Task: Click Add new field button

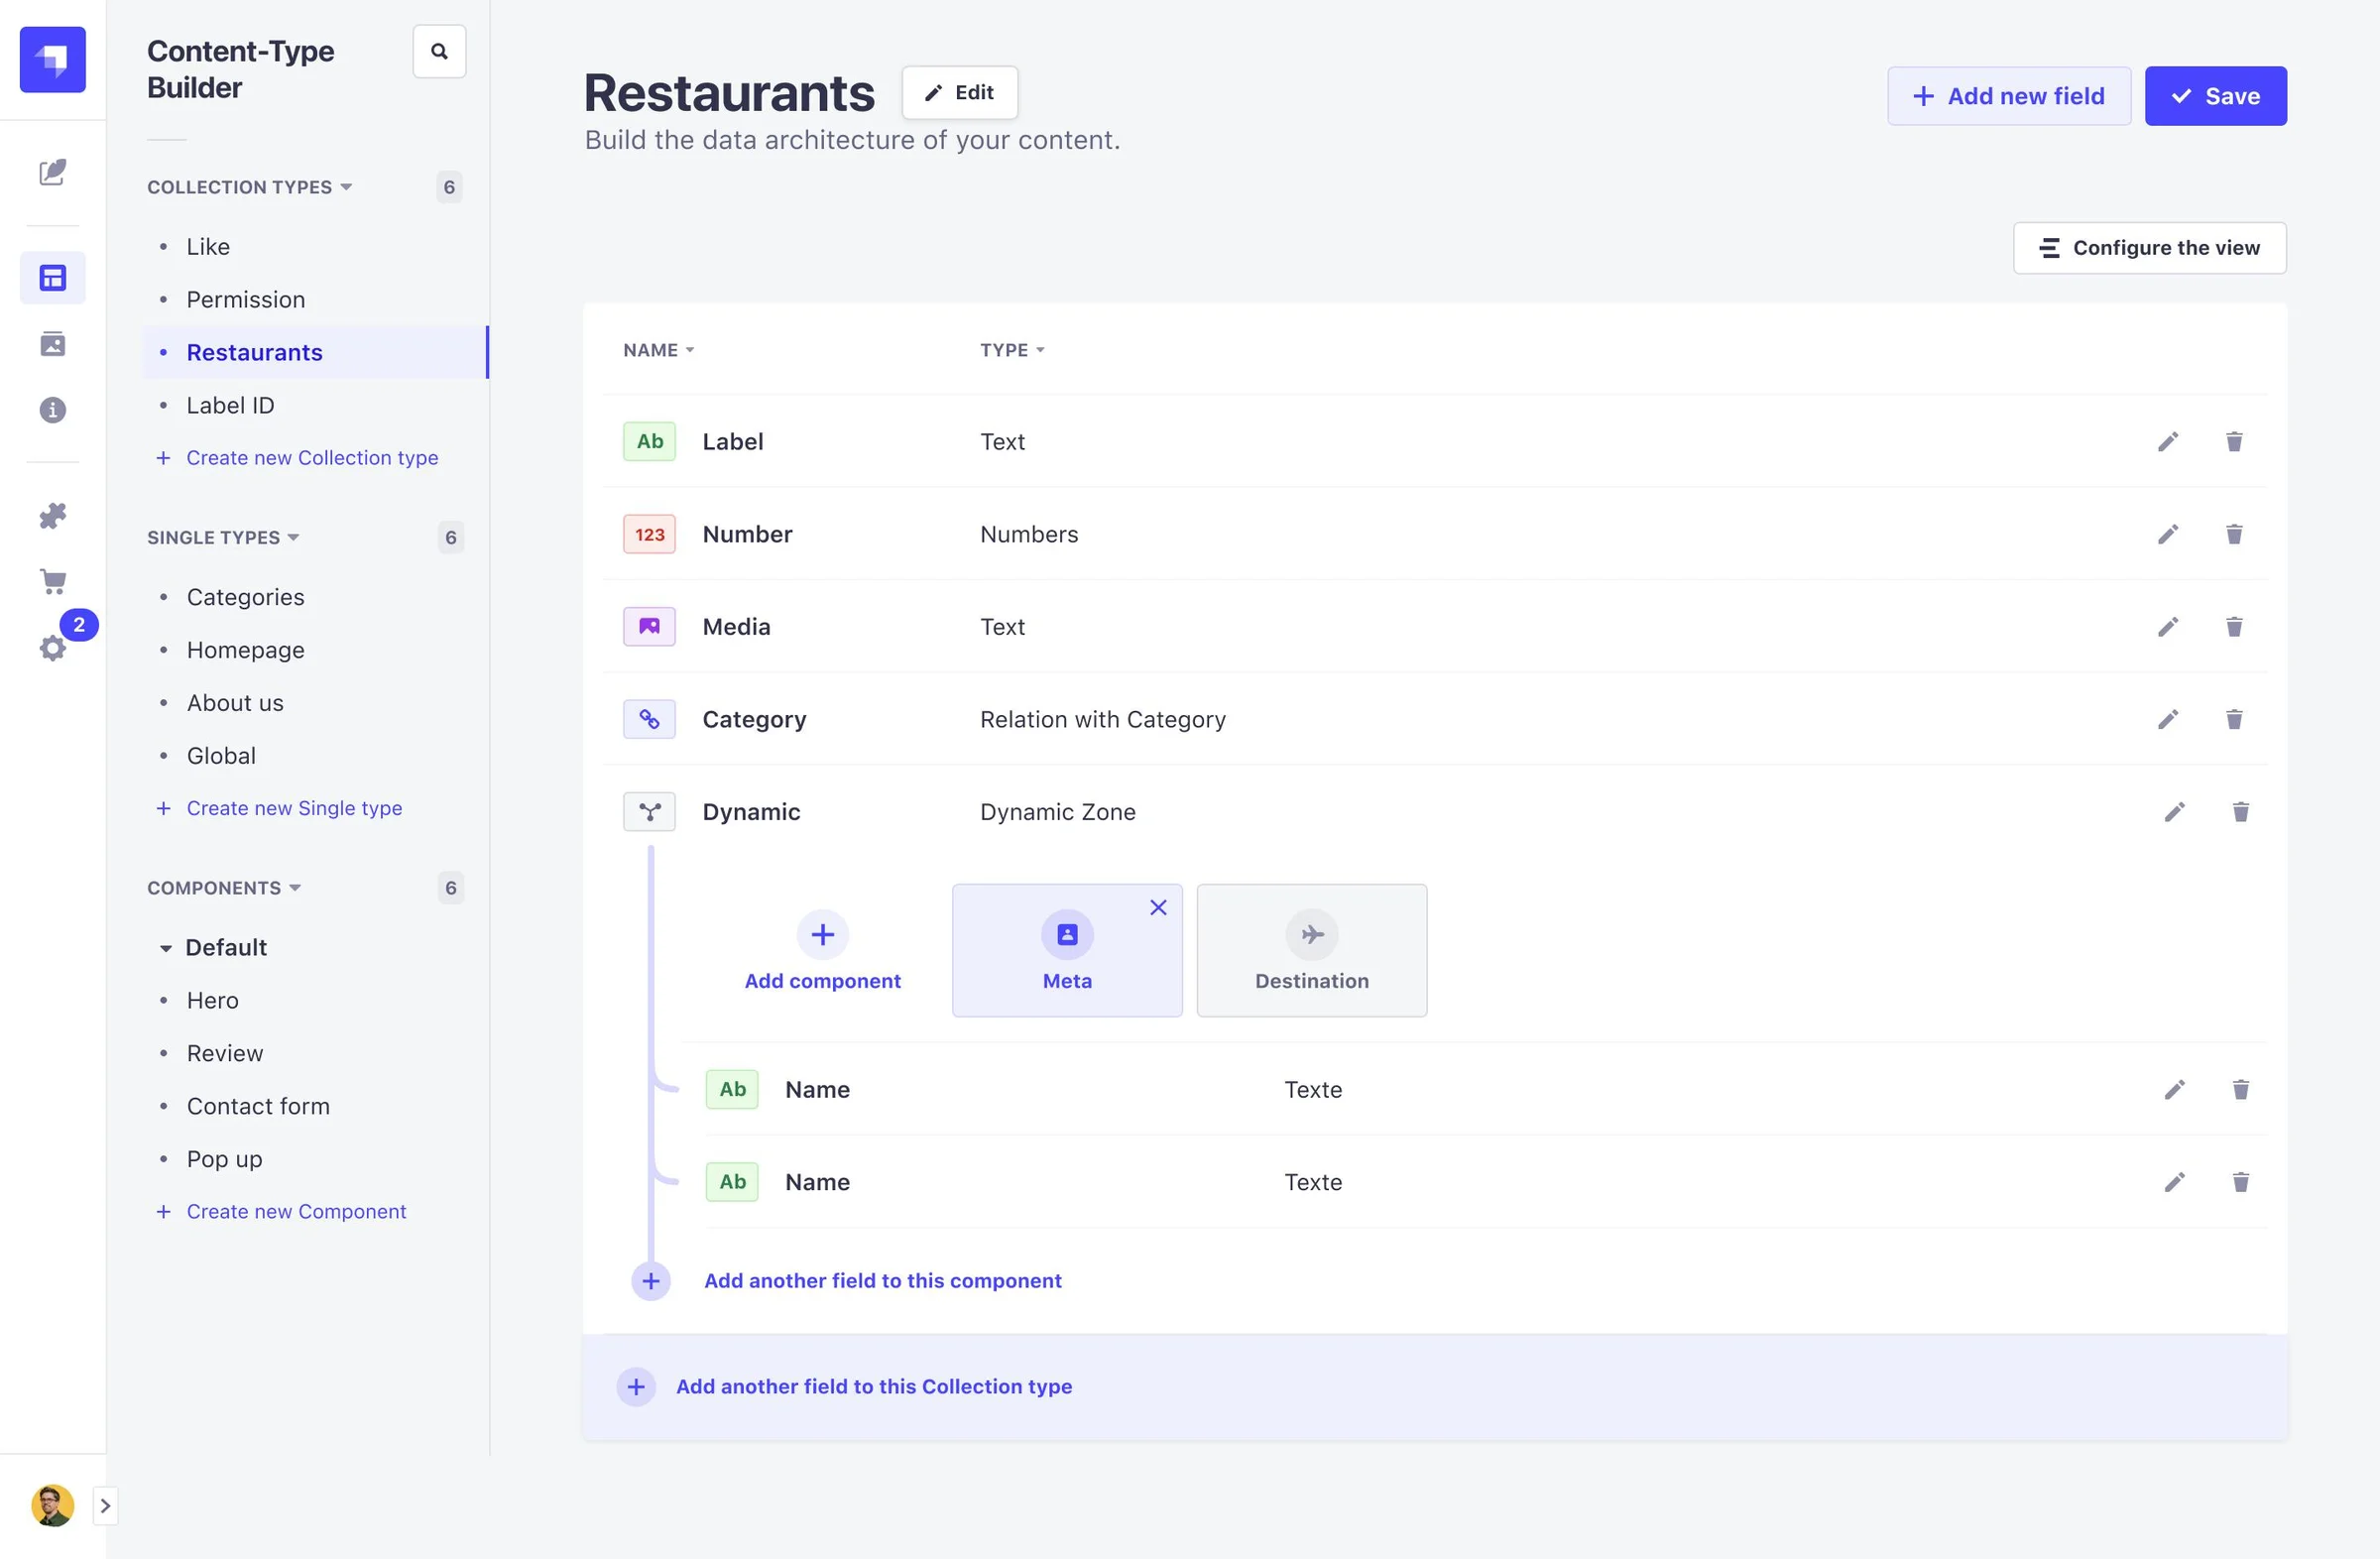Action: point(2008,96)
